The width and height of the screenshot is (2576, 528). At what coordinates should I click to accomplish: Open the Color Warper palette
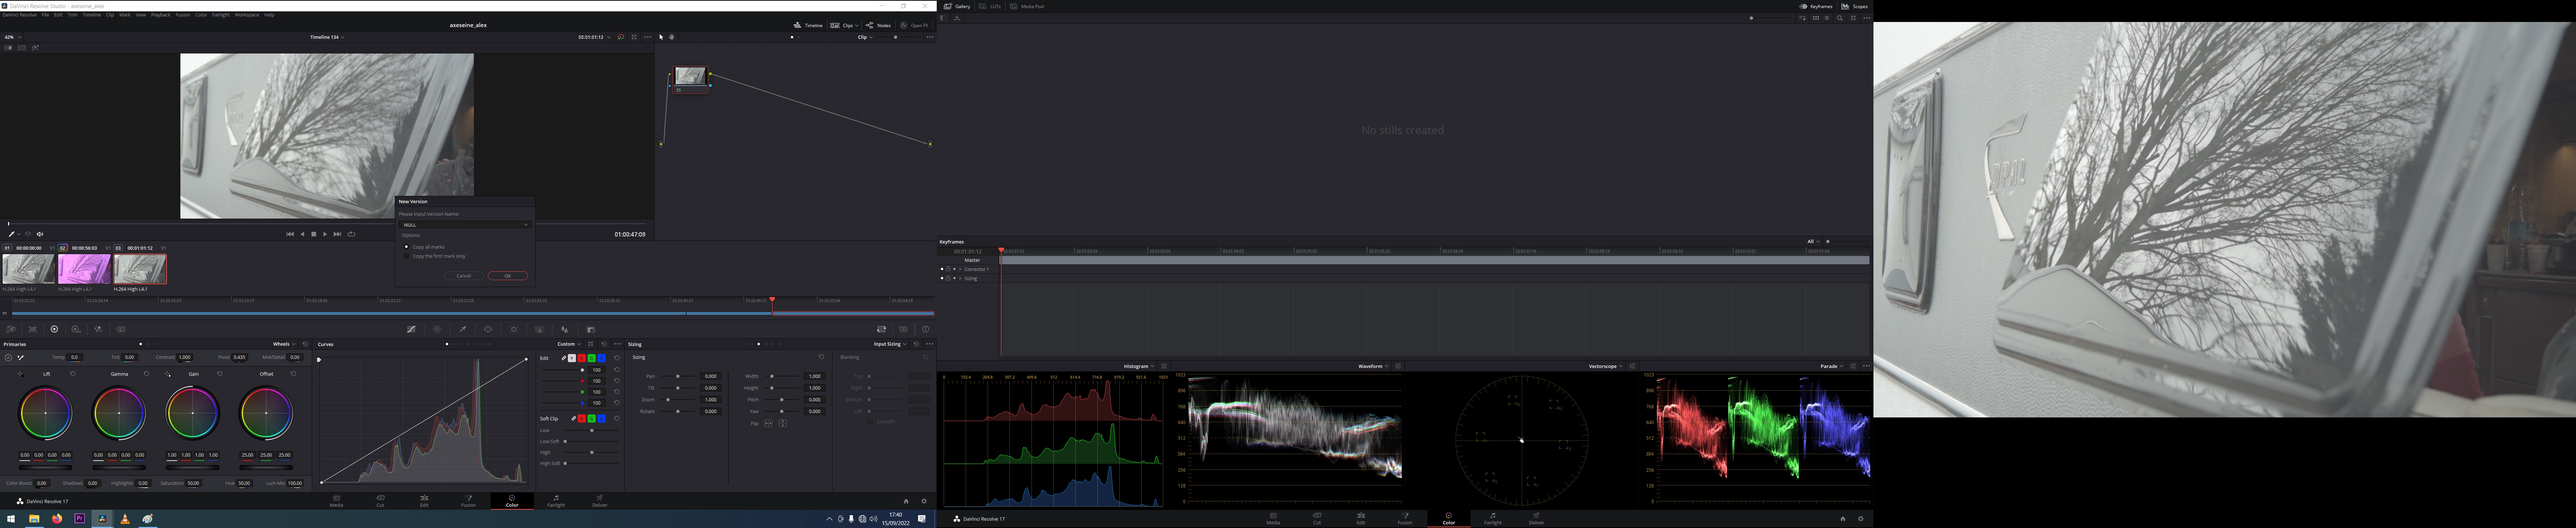point(437,329)
